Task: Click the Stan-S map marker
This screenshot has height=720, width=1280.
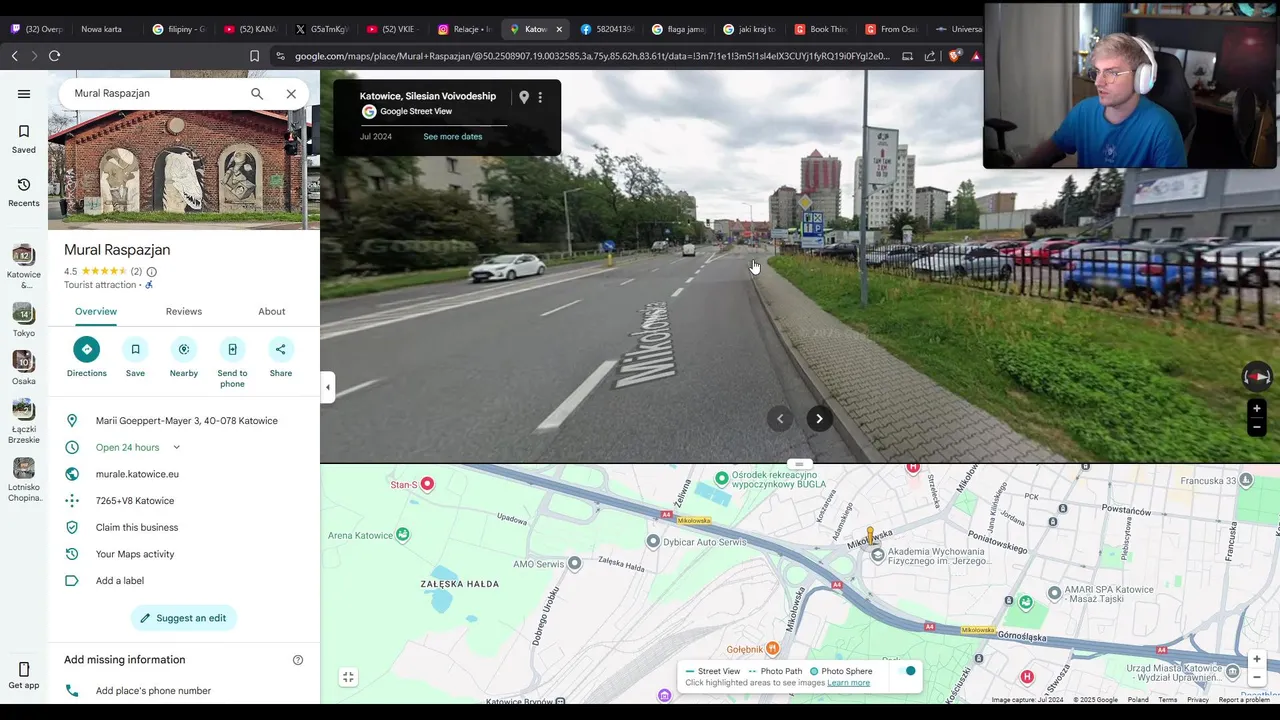Action: (x=427, y=484)
